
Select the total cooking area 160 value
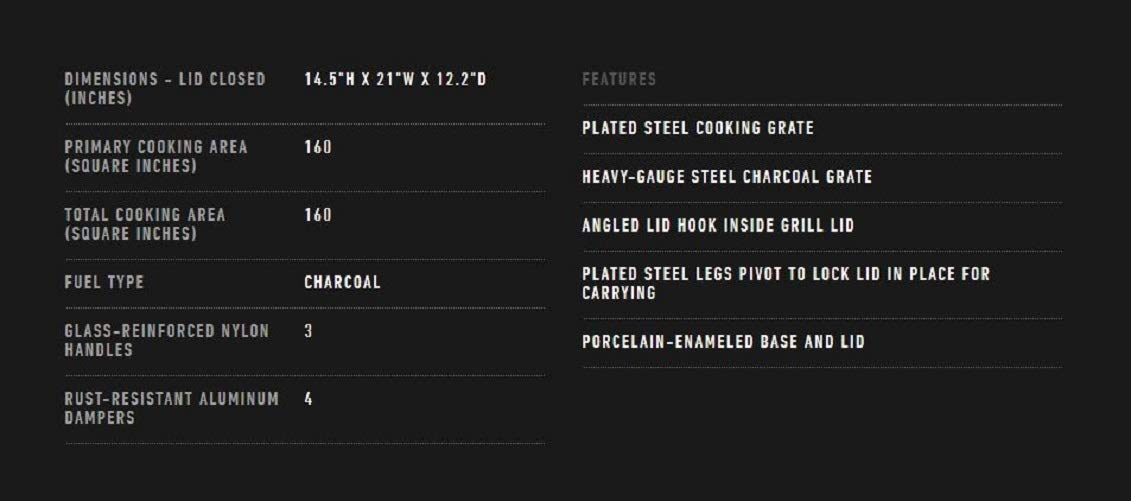(x=318, y=215)
